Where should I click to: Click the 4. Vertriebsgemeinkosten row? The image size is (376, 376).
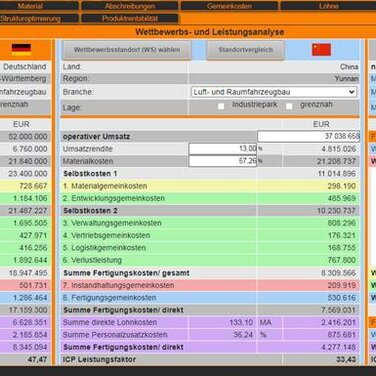coord(210,235)
